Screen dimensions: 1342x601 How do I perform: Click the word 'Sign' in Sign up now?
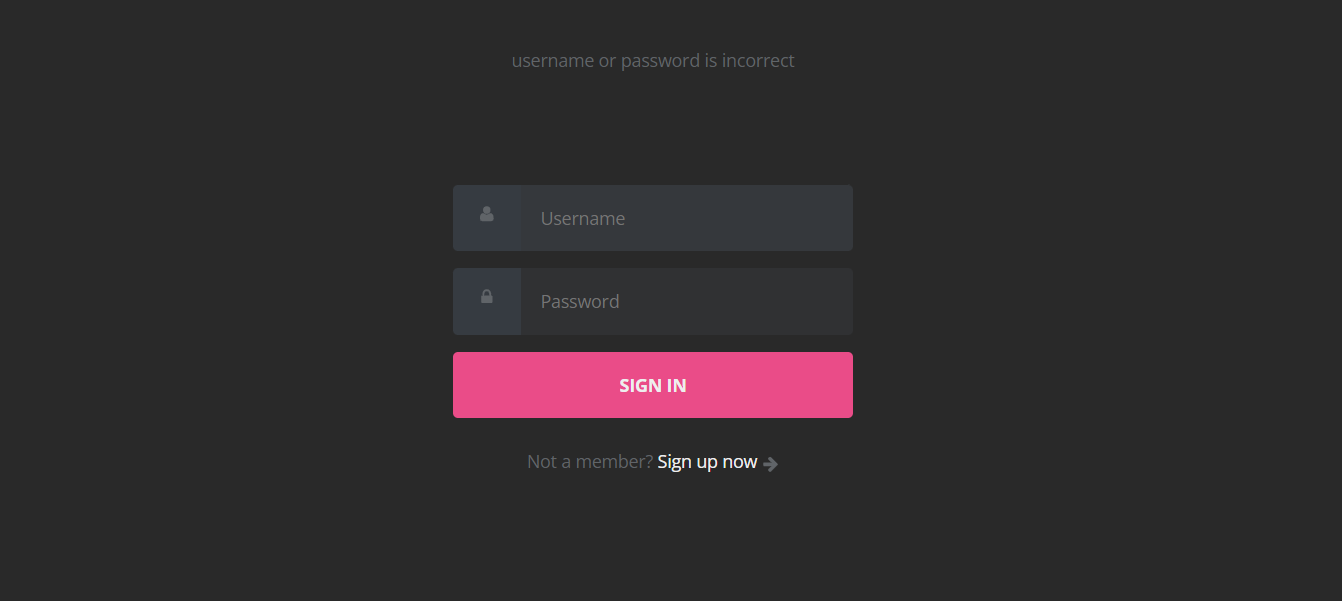[675, 462]
